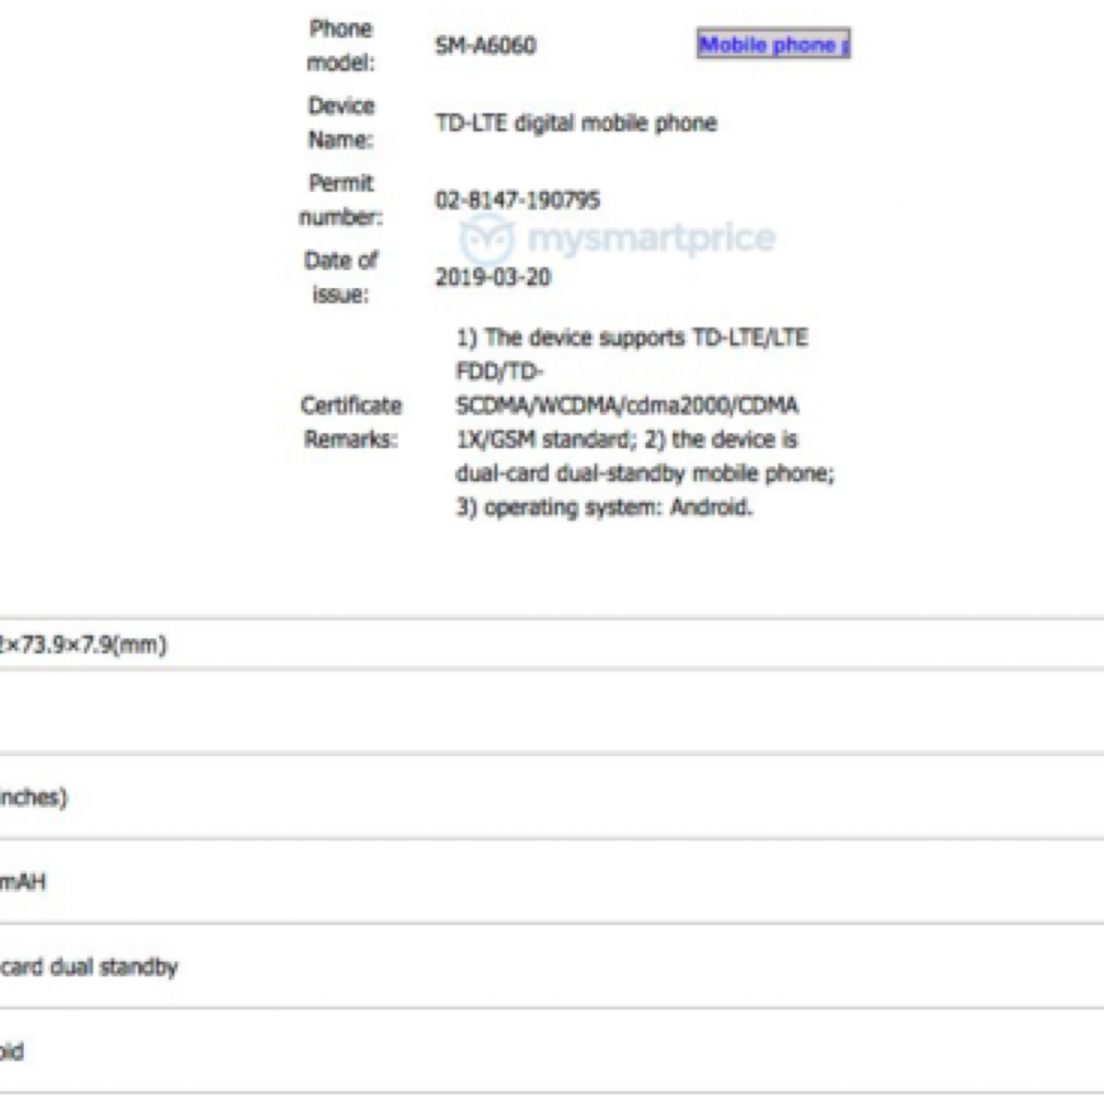The image size is (1104, 1104).
Task: Click the bottom row ending in "oid"
Action: (12, 1052)
